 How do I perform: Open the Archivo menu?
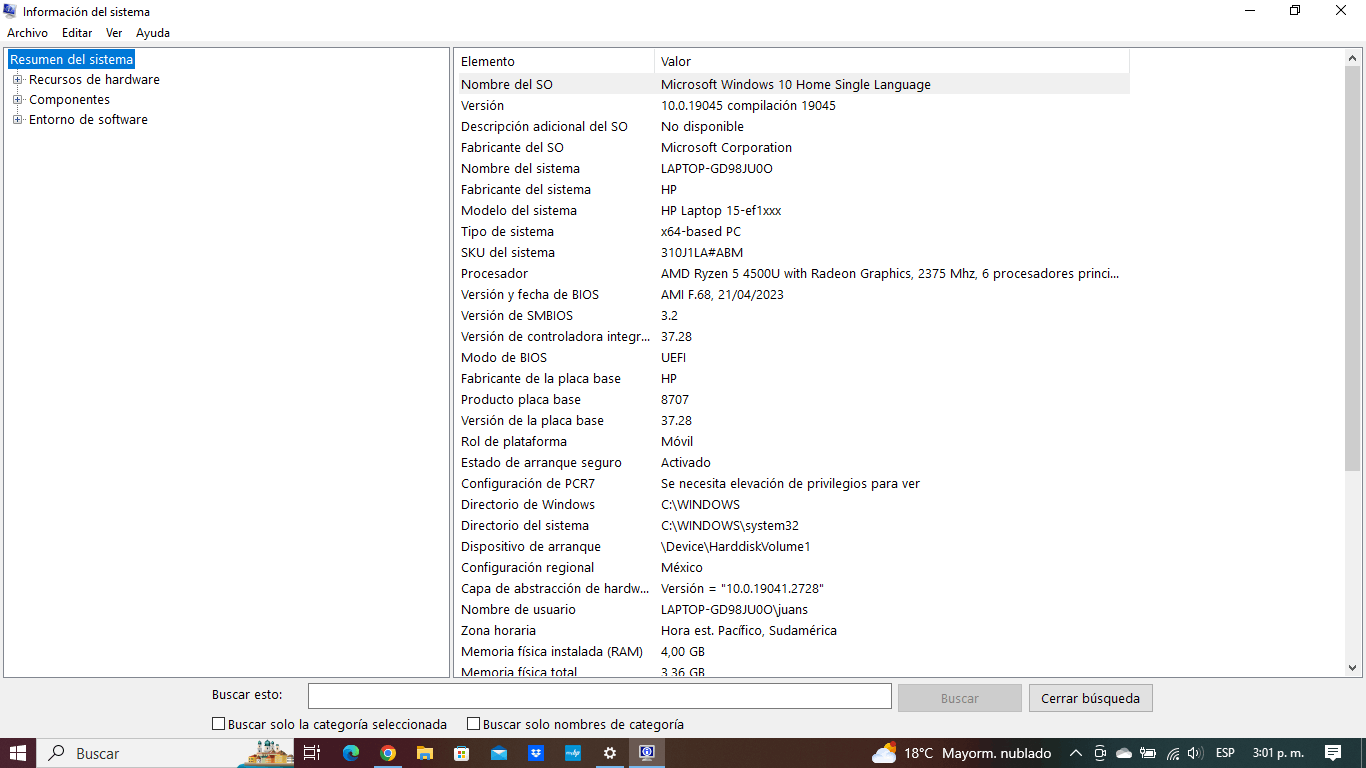pos(27,33)
